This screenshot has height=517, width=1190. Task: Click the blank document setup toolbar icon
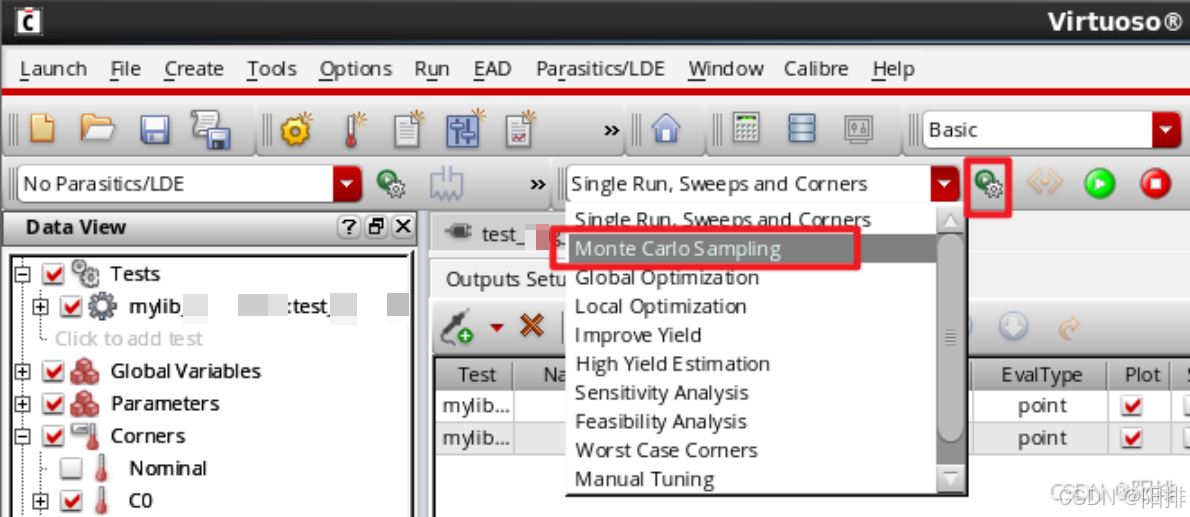pyautogui.click(x=409, y=129)
